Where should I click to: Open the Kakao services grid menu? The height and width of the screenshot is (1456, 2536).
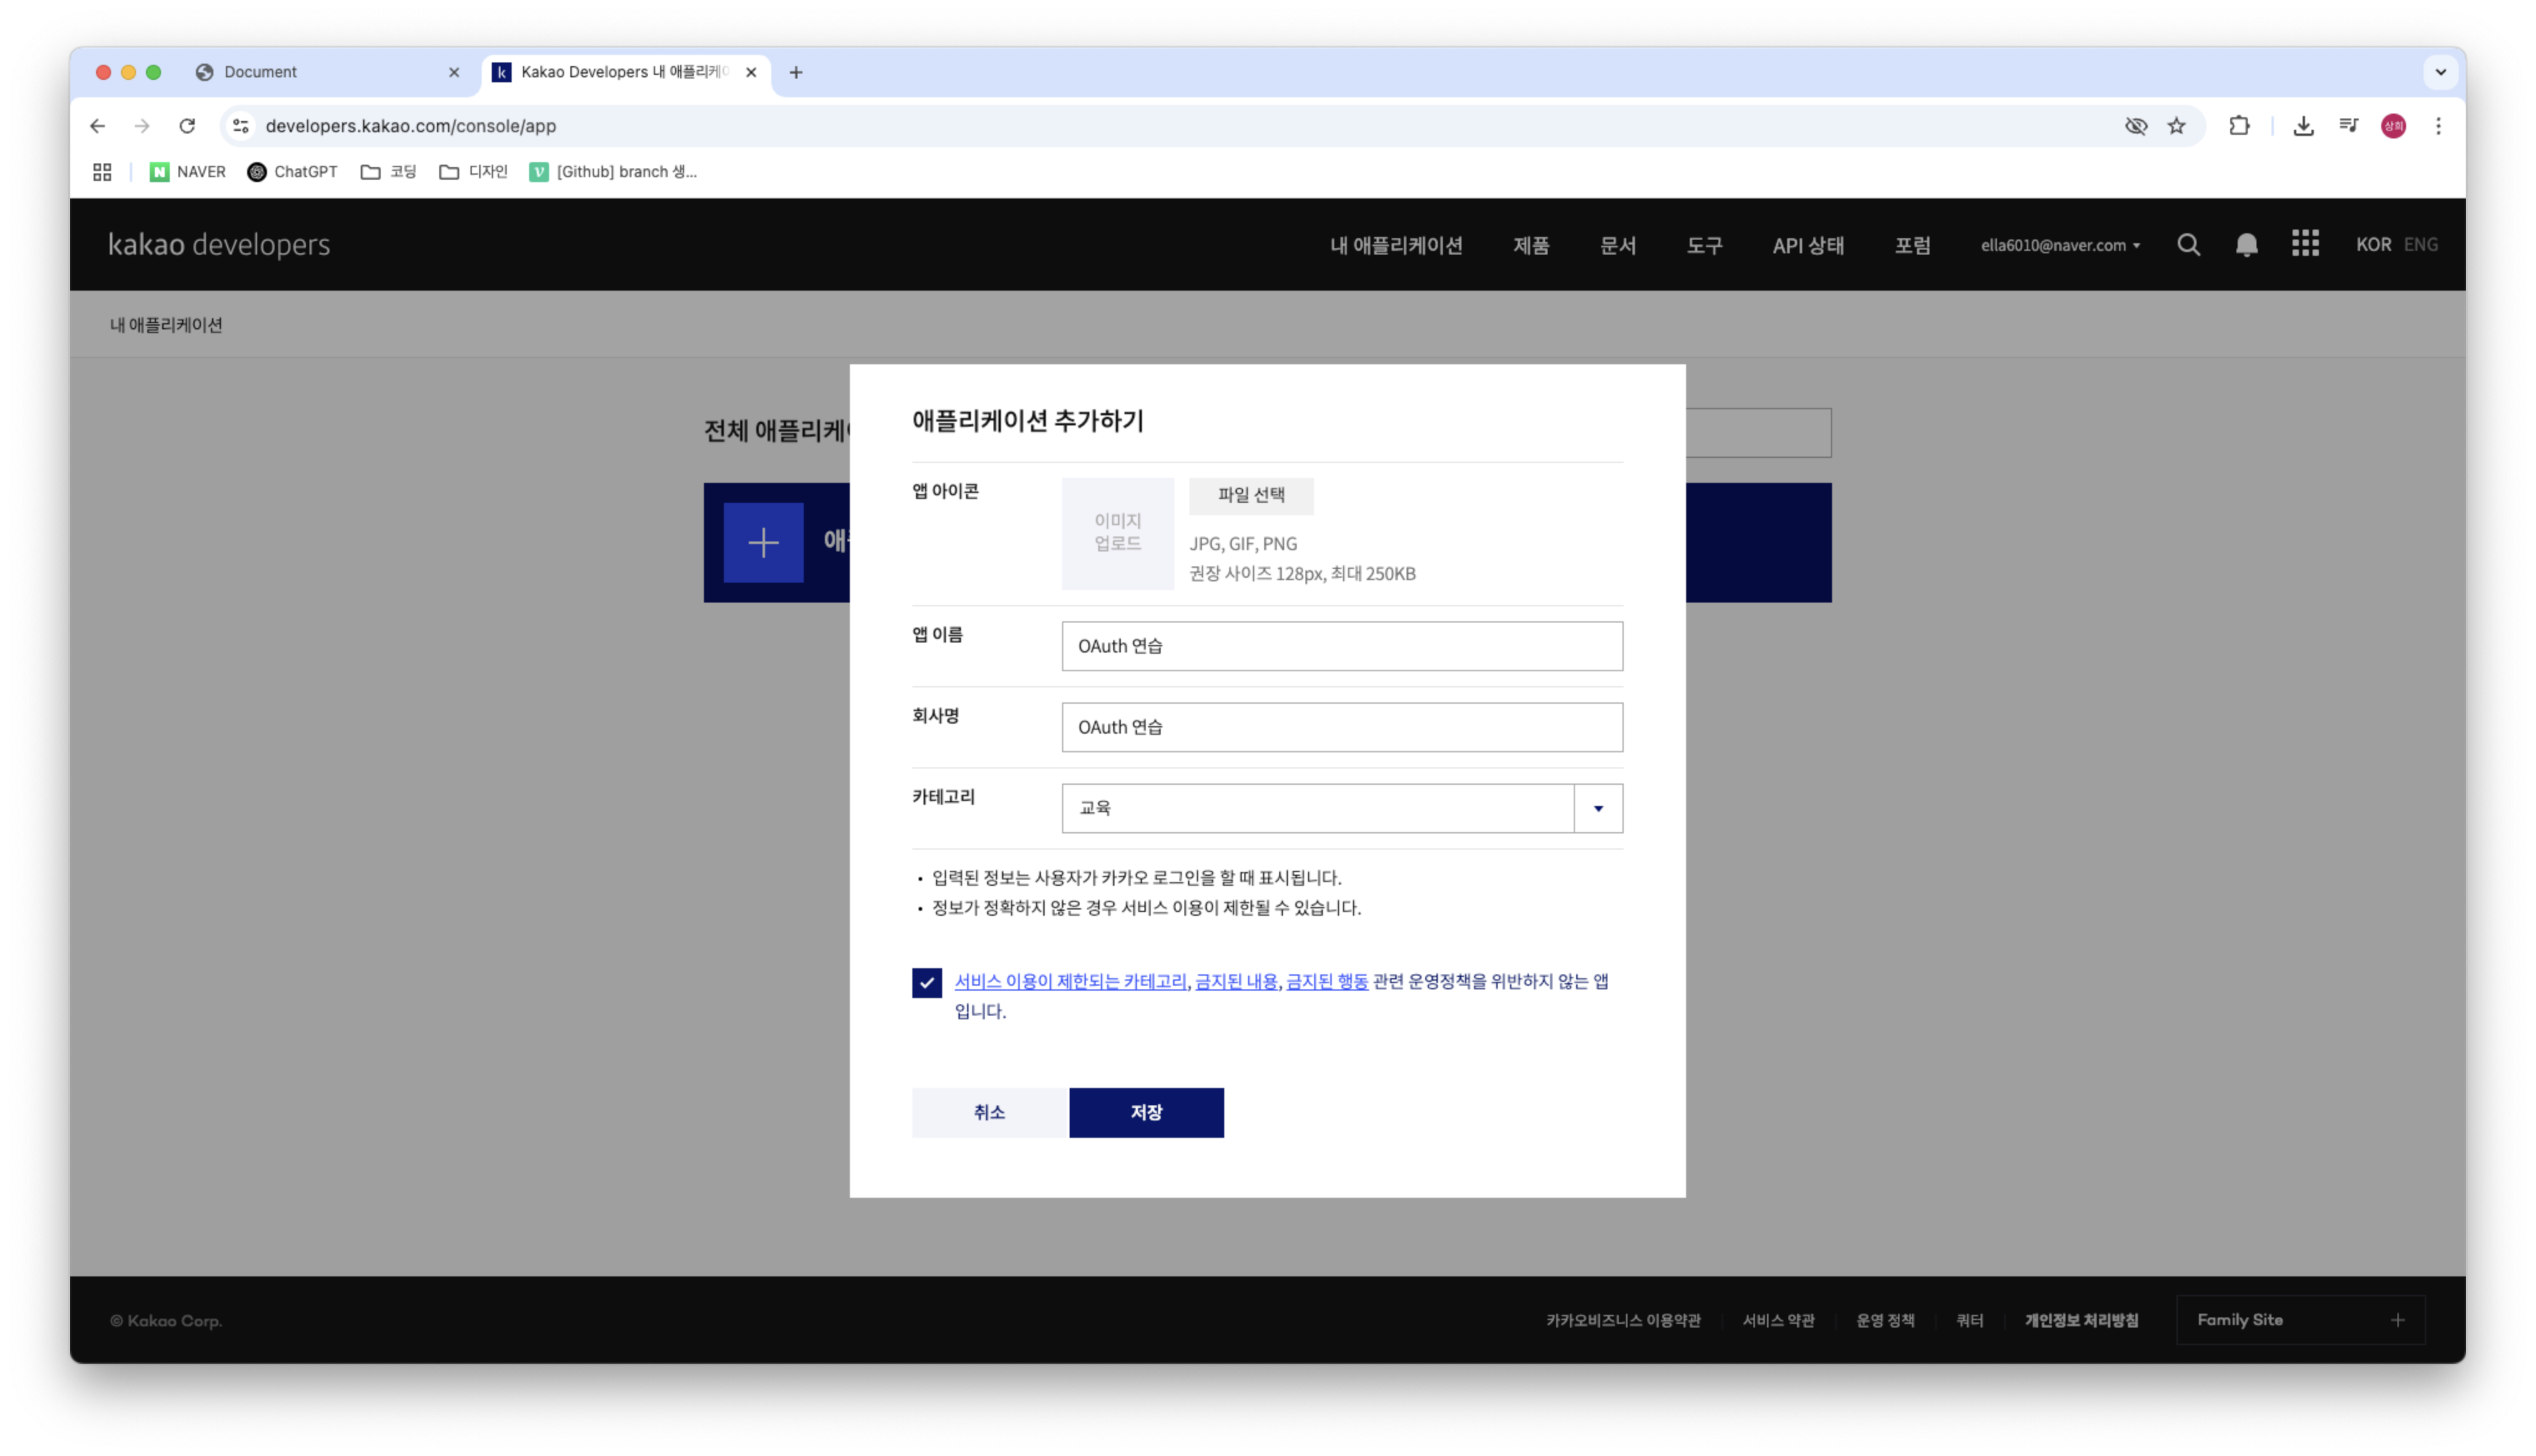click(2305, 244)
